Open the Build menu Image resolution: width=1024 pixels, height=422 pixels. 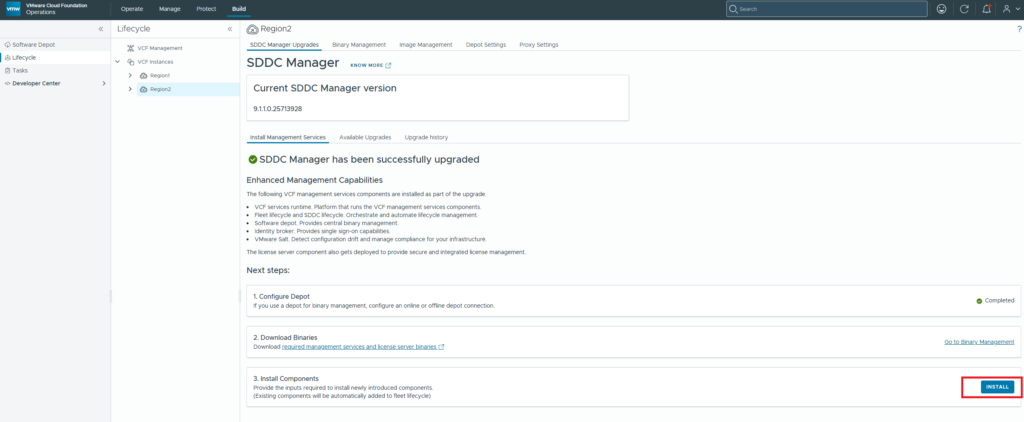[x=239, y=9]
